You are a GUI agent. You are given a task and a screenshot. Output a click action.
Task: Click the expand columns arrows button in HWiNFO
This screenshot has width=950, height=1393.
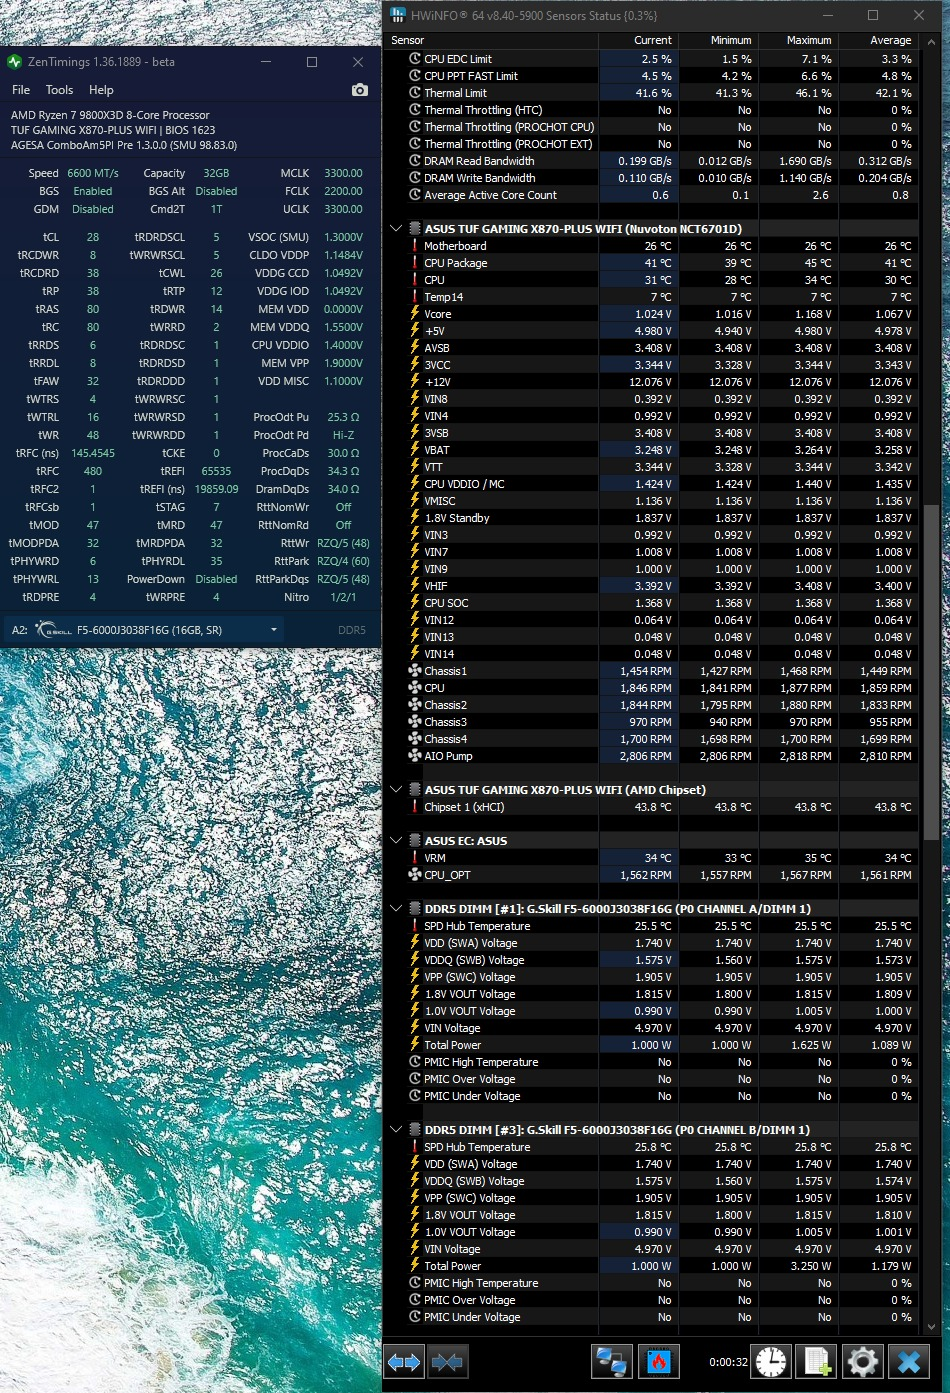tap(404, 1362)
